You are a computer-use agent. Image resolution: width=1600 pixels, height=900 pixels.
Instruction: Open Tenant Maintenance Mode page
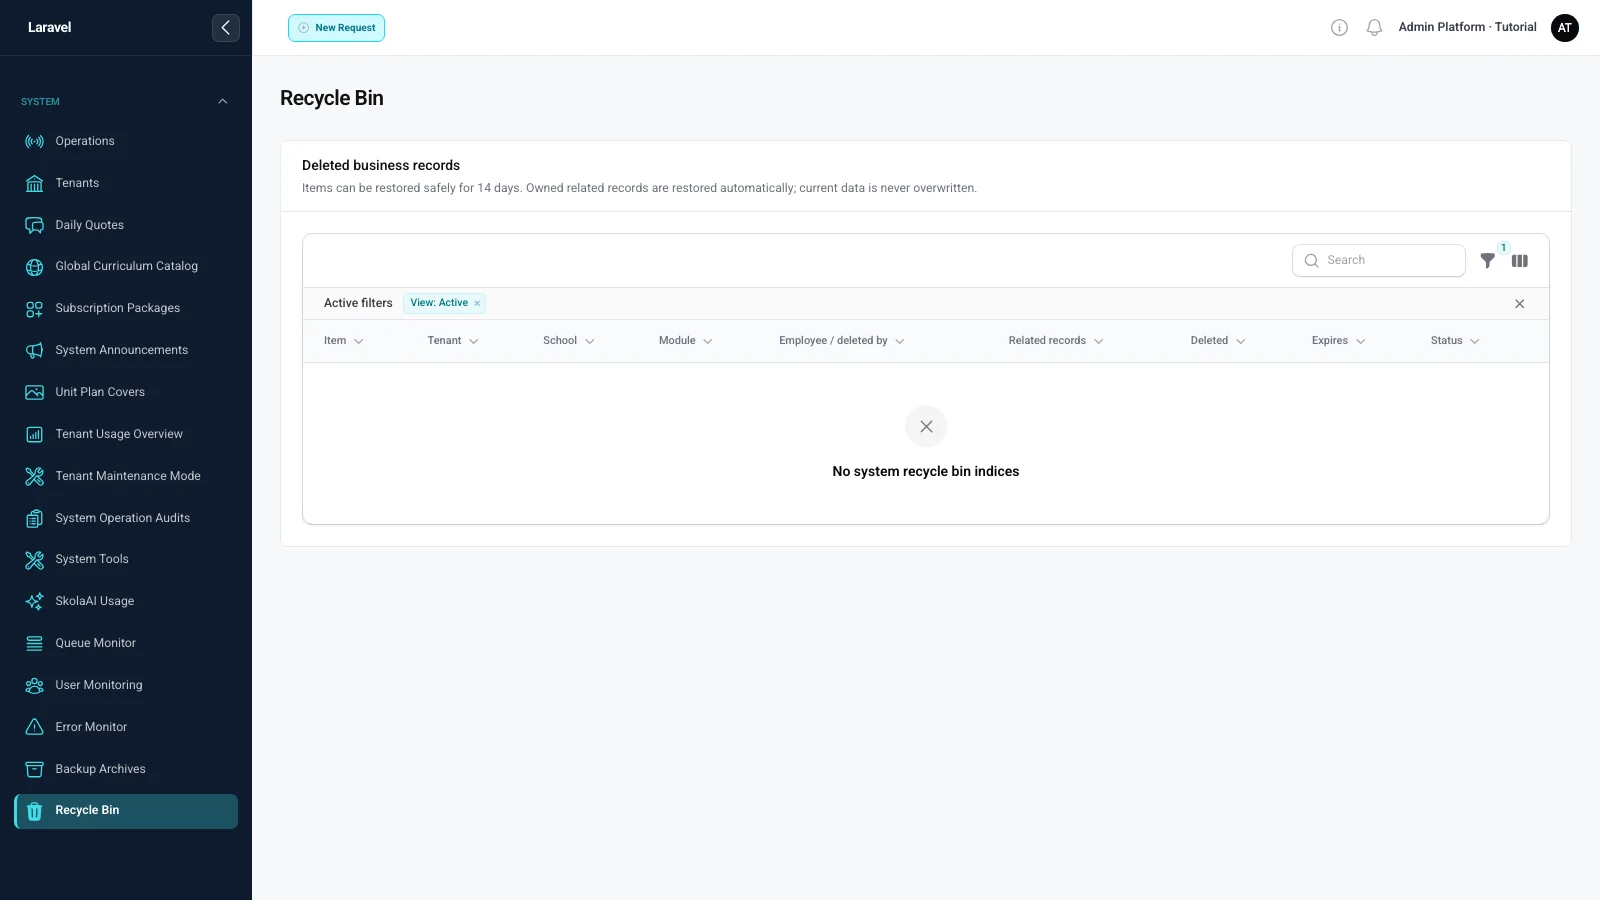point(126,476)
